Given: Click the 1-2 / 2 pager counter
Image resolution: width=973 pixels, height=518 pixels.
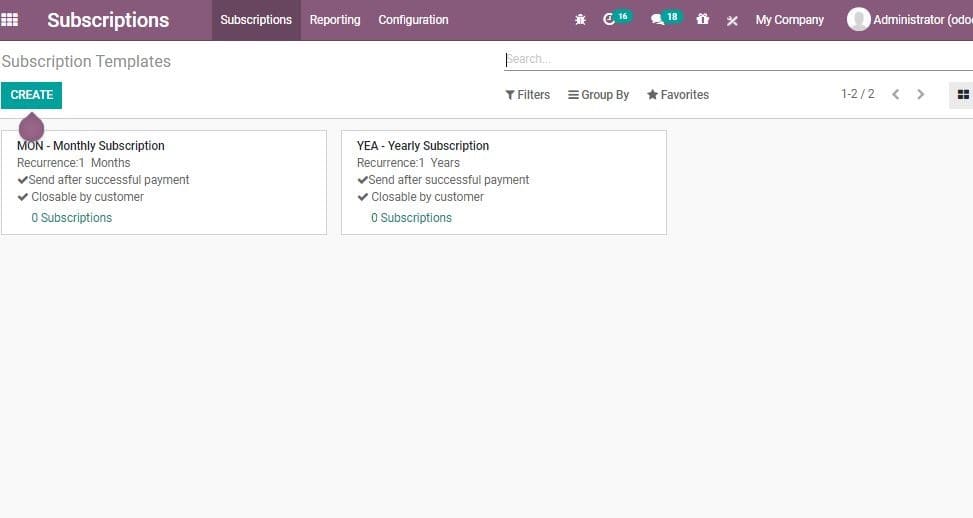Looking at the screenshot, I should [x=858, y=94].
